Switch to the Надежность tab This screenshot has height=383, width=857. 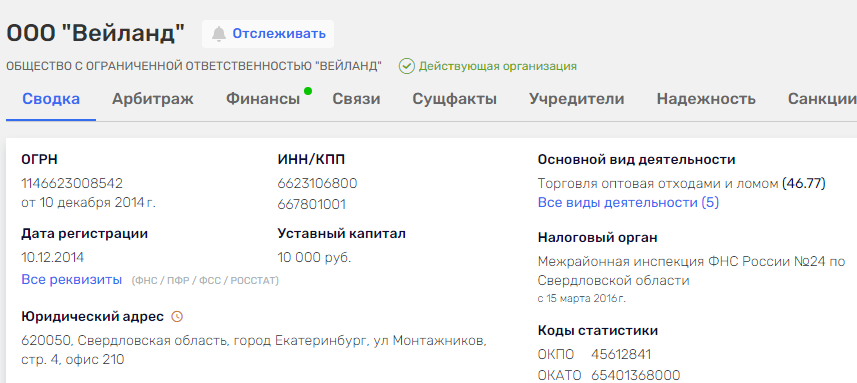[x=706, y=99]
